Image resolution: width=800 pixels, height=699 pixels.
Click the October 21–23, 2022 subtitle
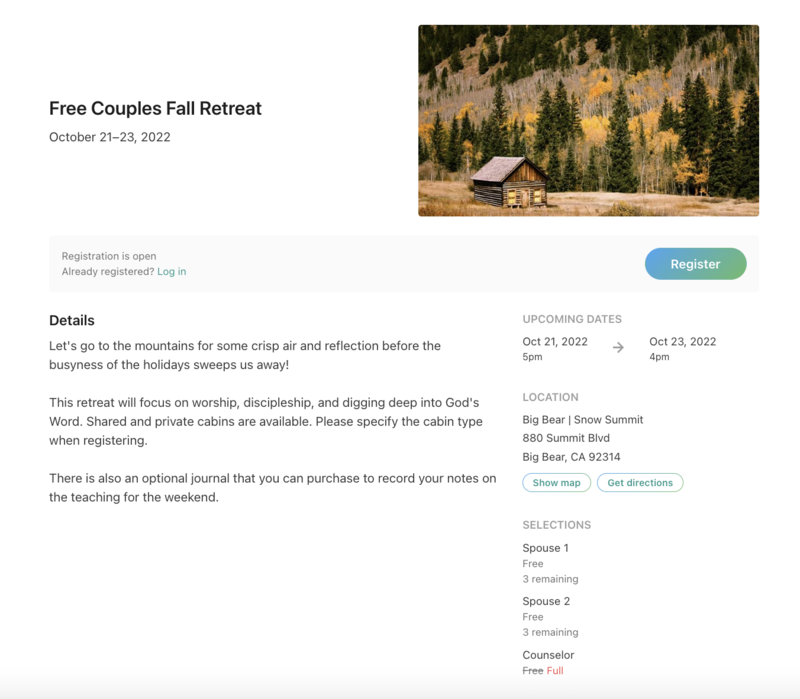click(110, 137)
